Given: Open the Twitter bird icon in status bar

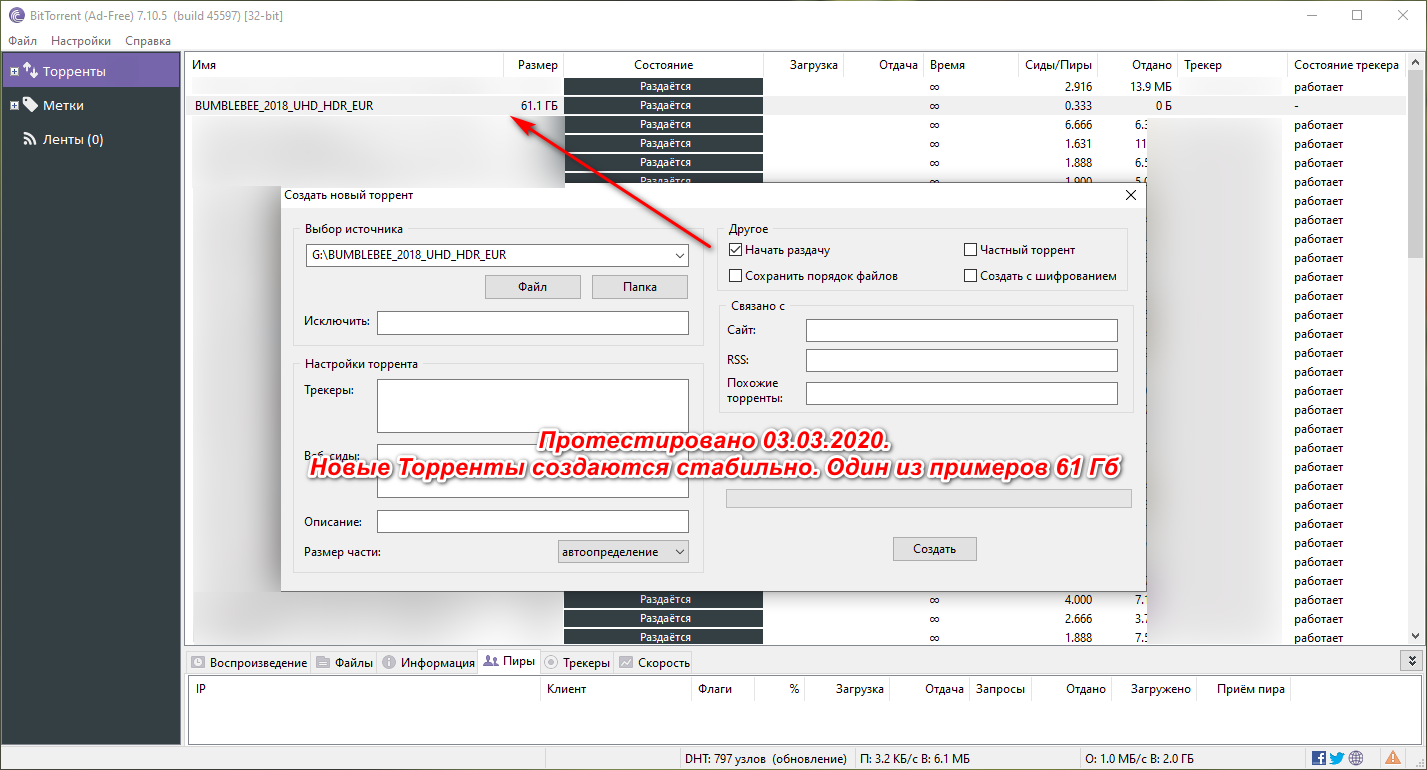Looking at the screenshot, I should tap(1337, 758).
